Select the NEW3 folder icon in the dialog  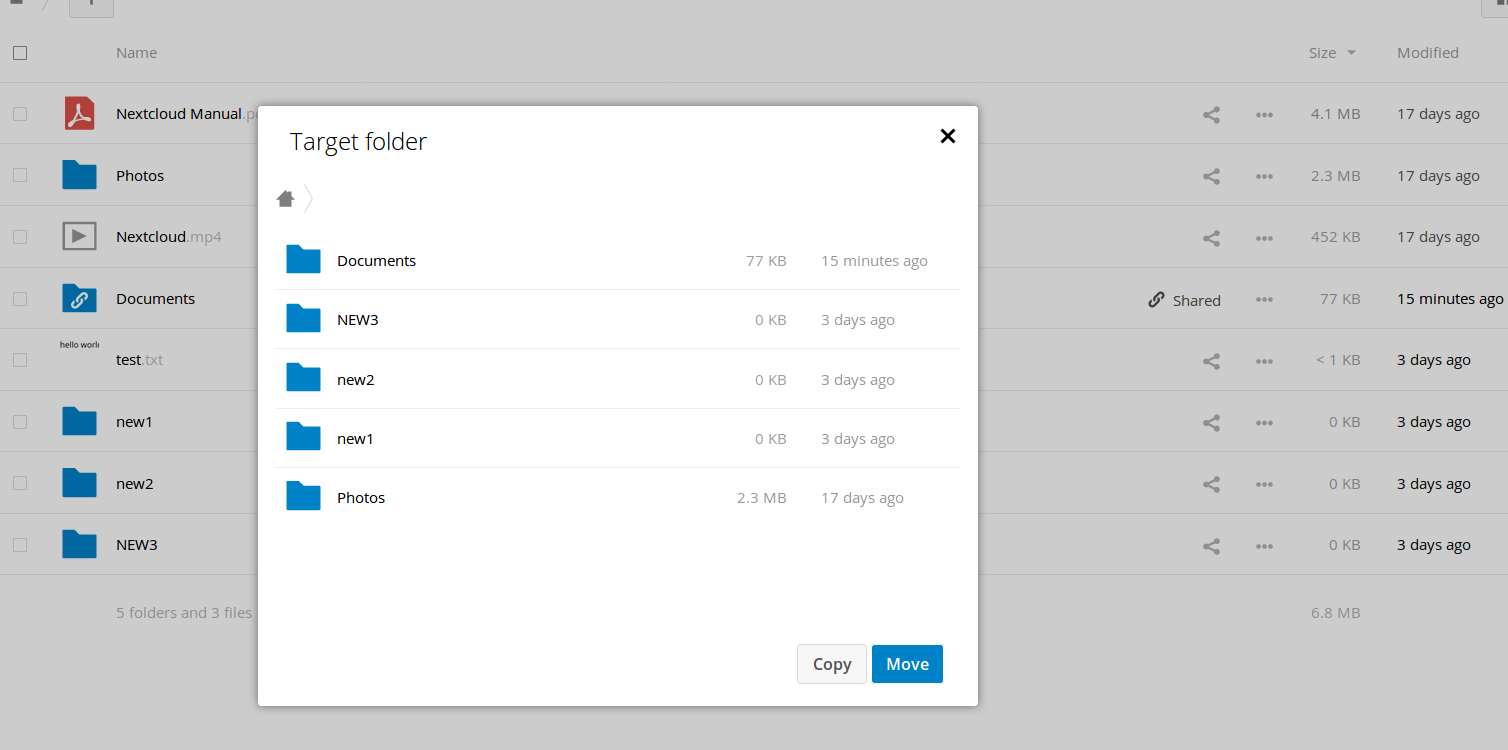point(303,319)
